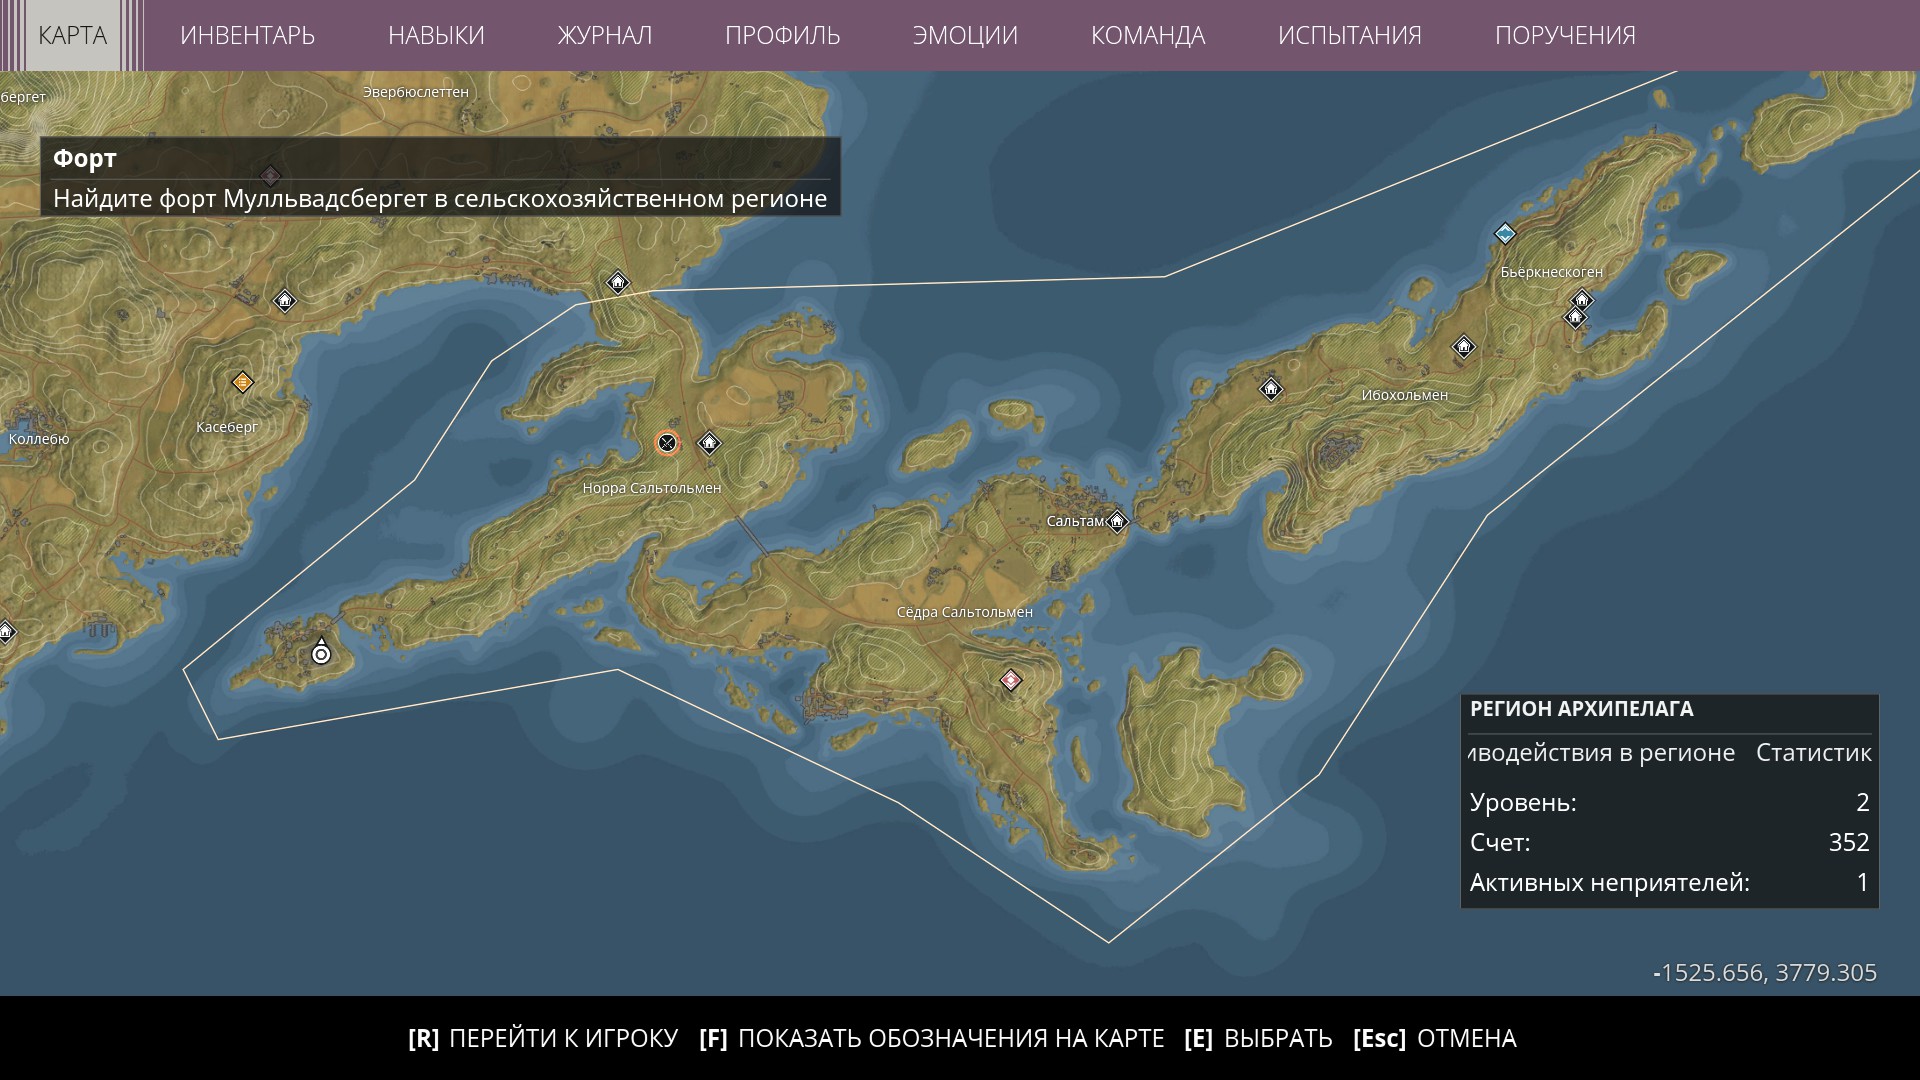This screenshot has height=1080, width=1920.
Task: Click the safehouse icon north of Касеберг
Action: [285, 300]
